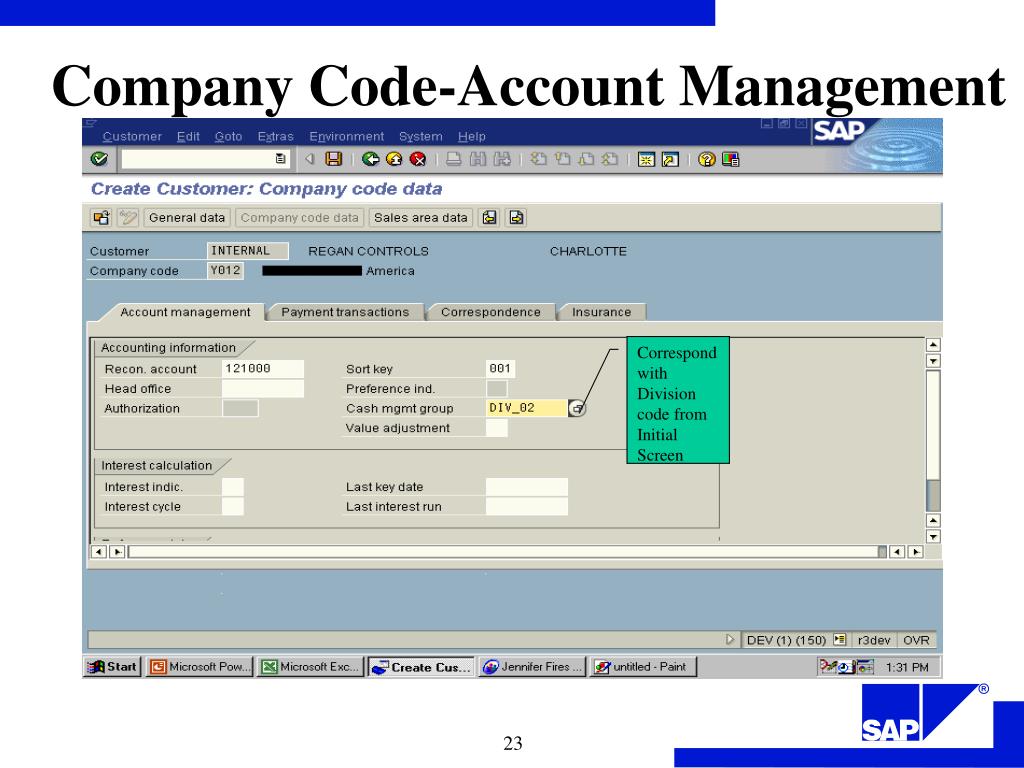Toggle the Preference ind. checkbox
The width and height of the screenshot is (1024, 768).
tap(496, 389)
